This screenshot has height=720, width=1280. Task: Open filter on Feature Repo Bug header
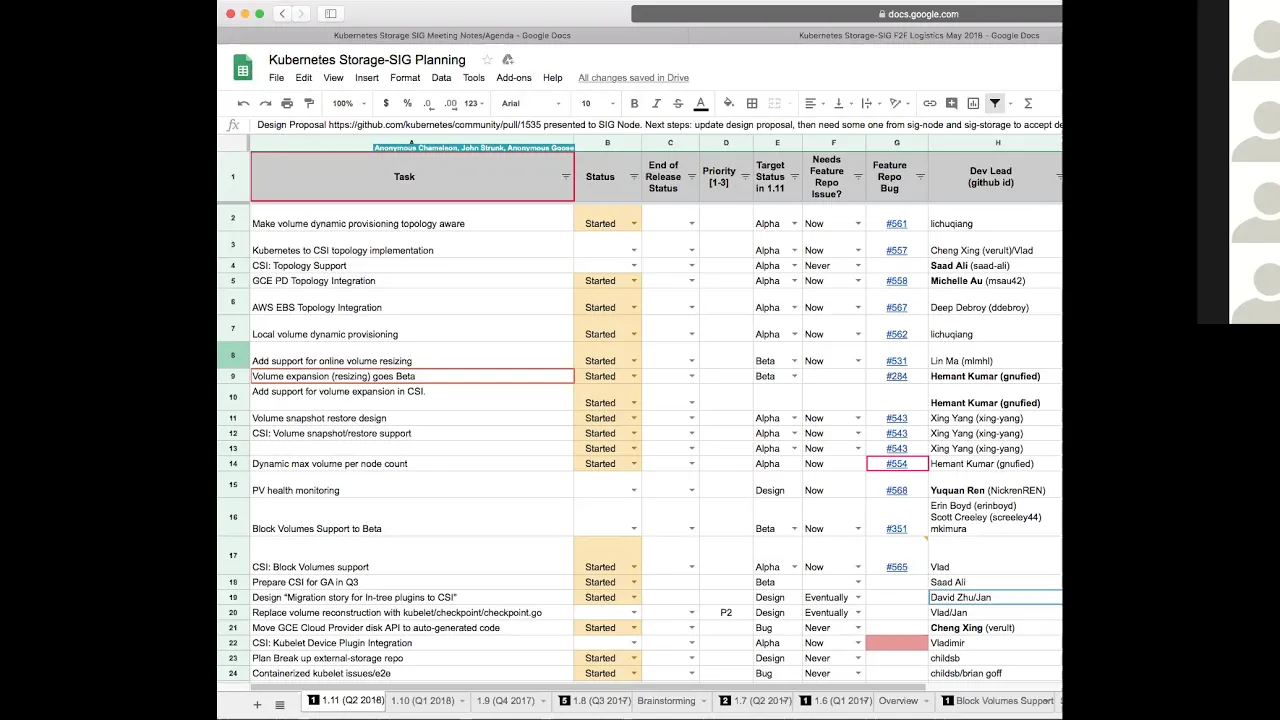click(920, 177)
